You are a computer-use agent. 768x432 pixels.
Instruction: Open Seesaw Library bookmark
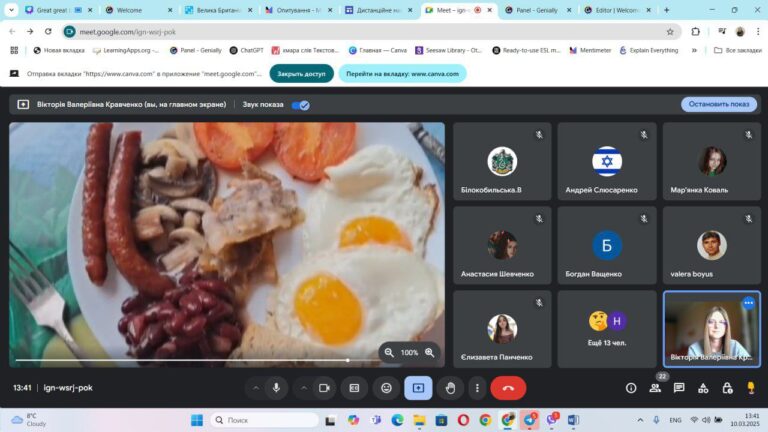coord(449,50)
